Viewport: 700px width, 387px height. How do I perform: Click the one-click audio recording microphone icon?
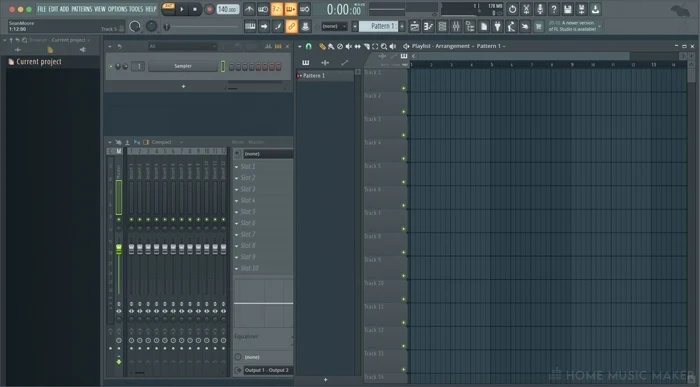click(x=540, y=9)
